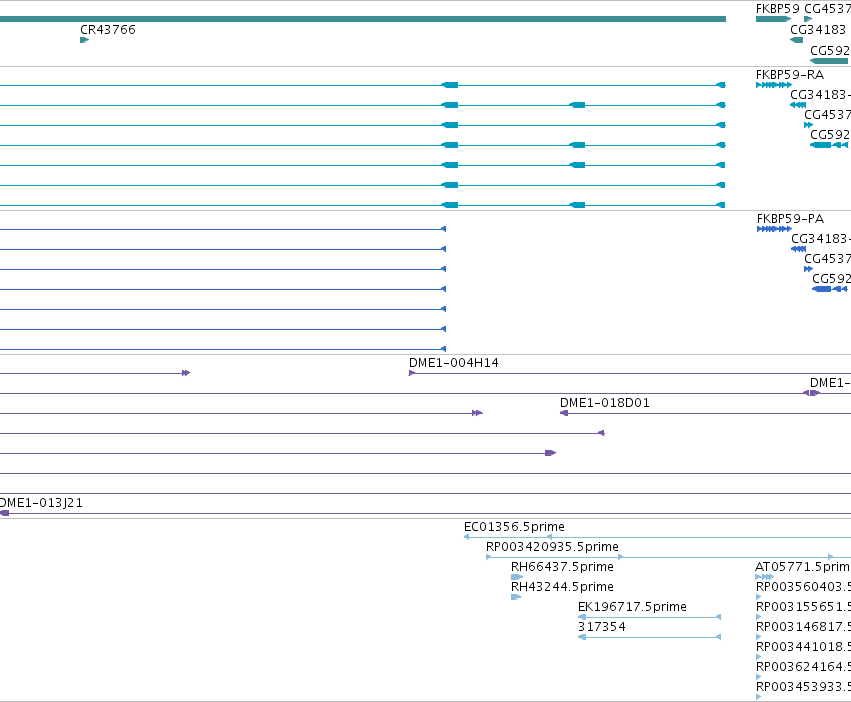Open the FKBP59-PA coding sequence label
The image size is (851, 702).
790,218
